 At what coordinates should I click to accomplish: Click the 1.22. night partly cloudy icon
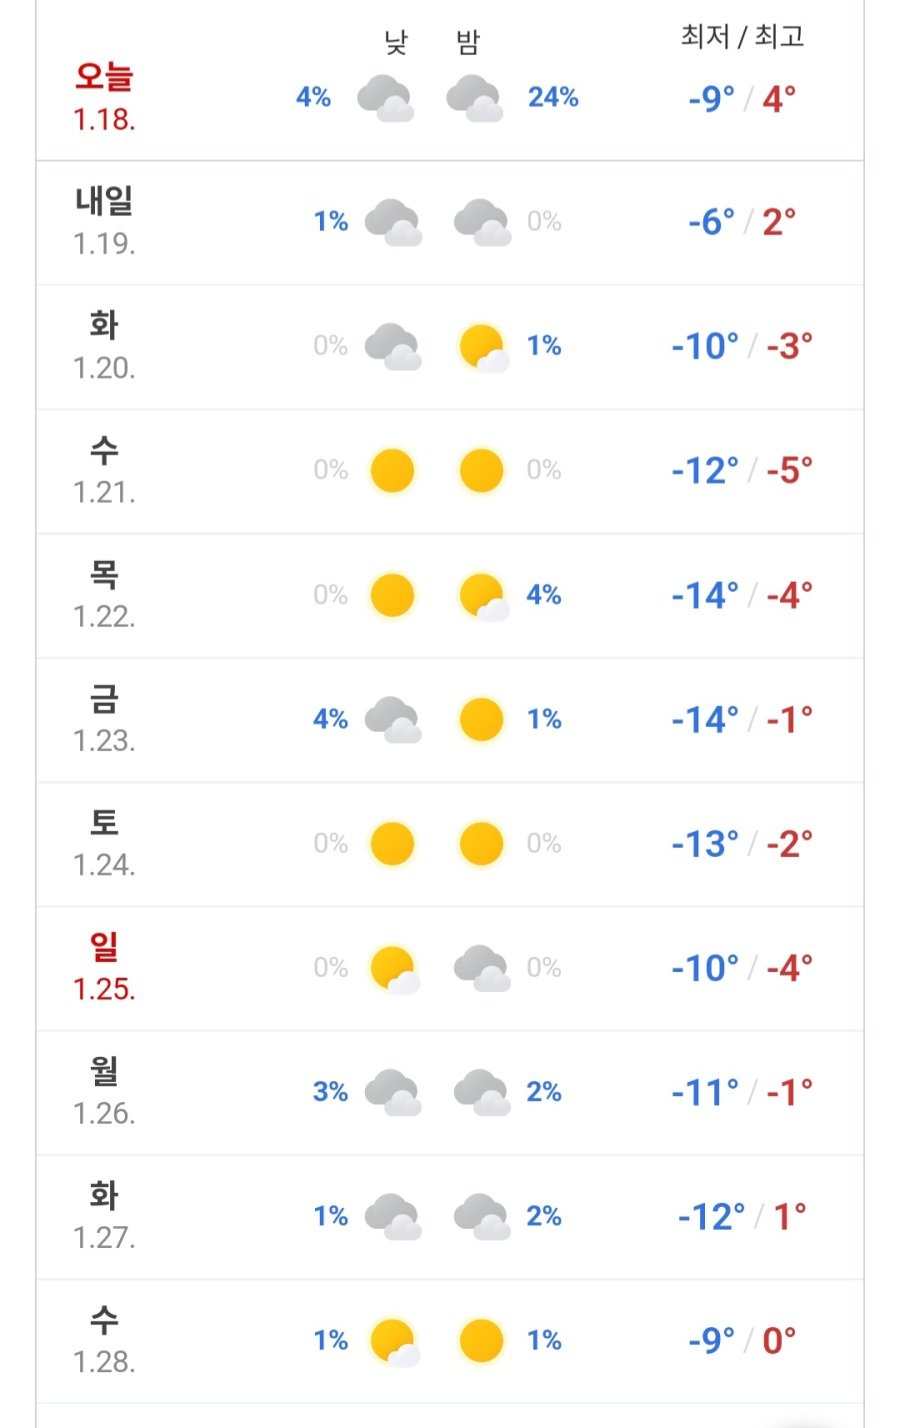pyautogui.click(x=482, y=595)
